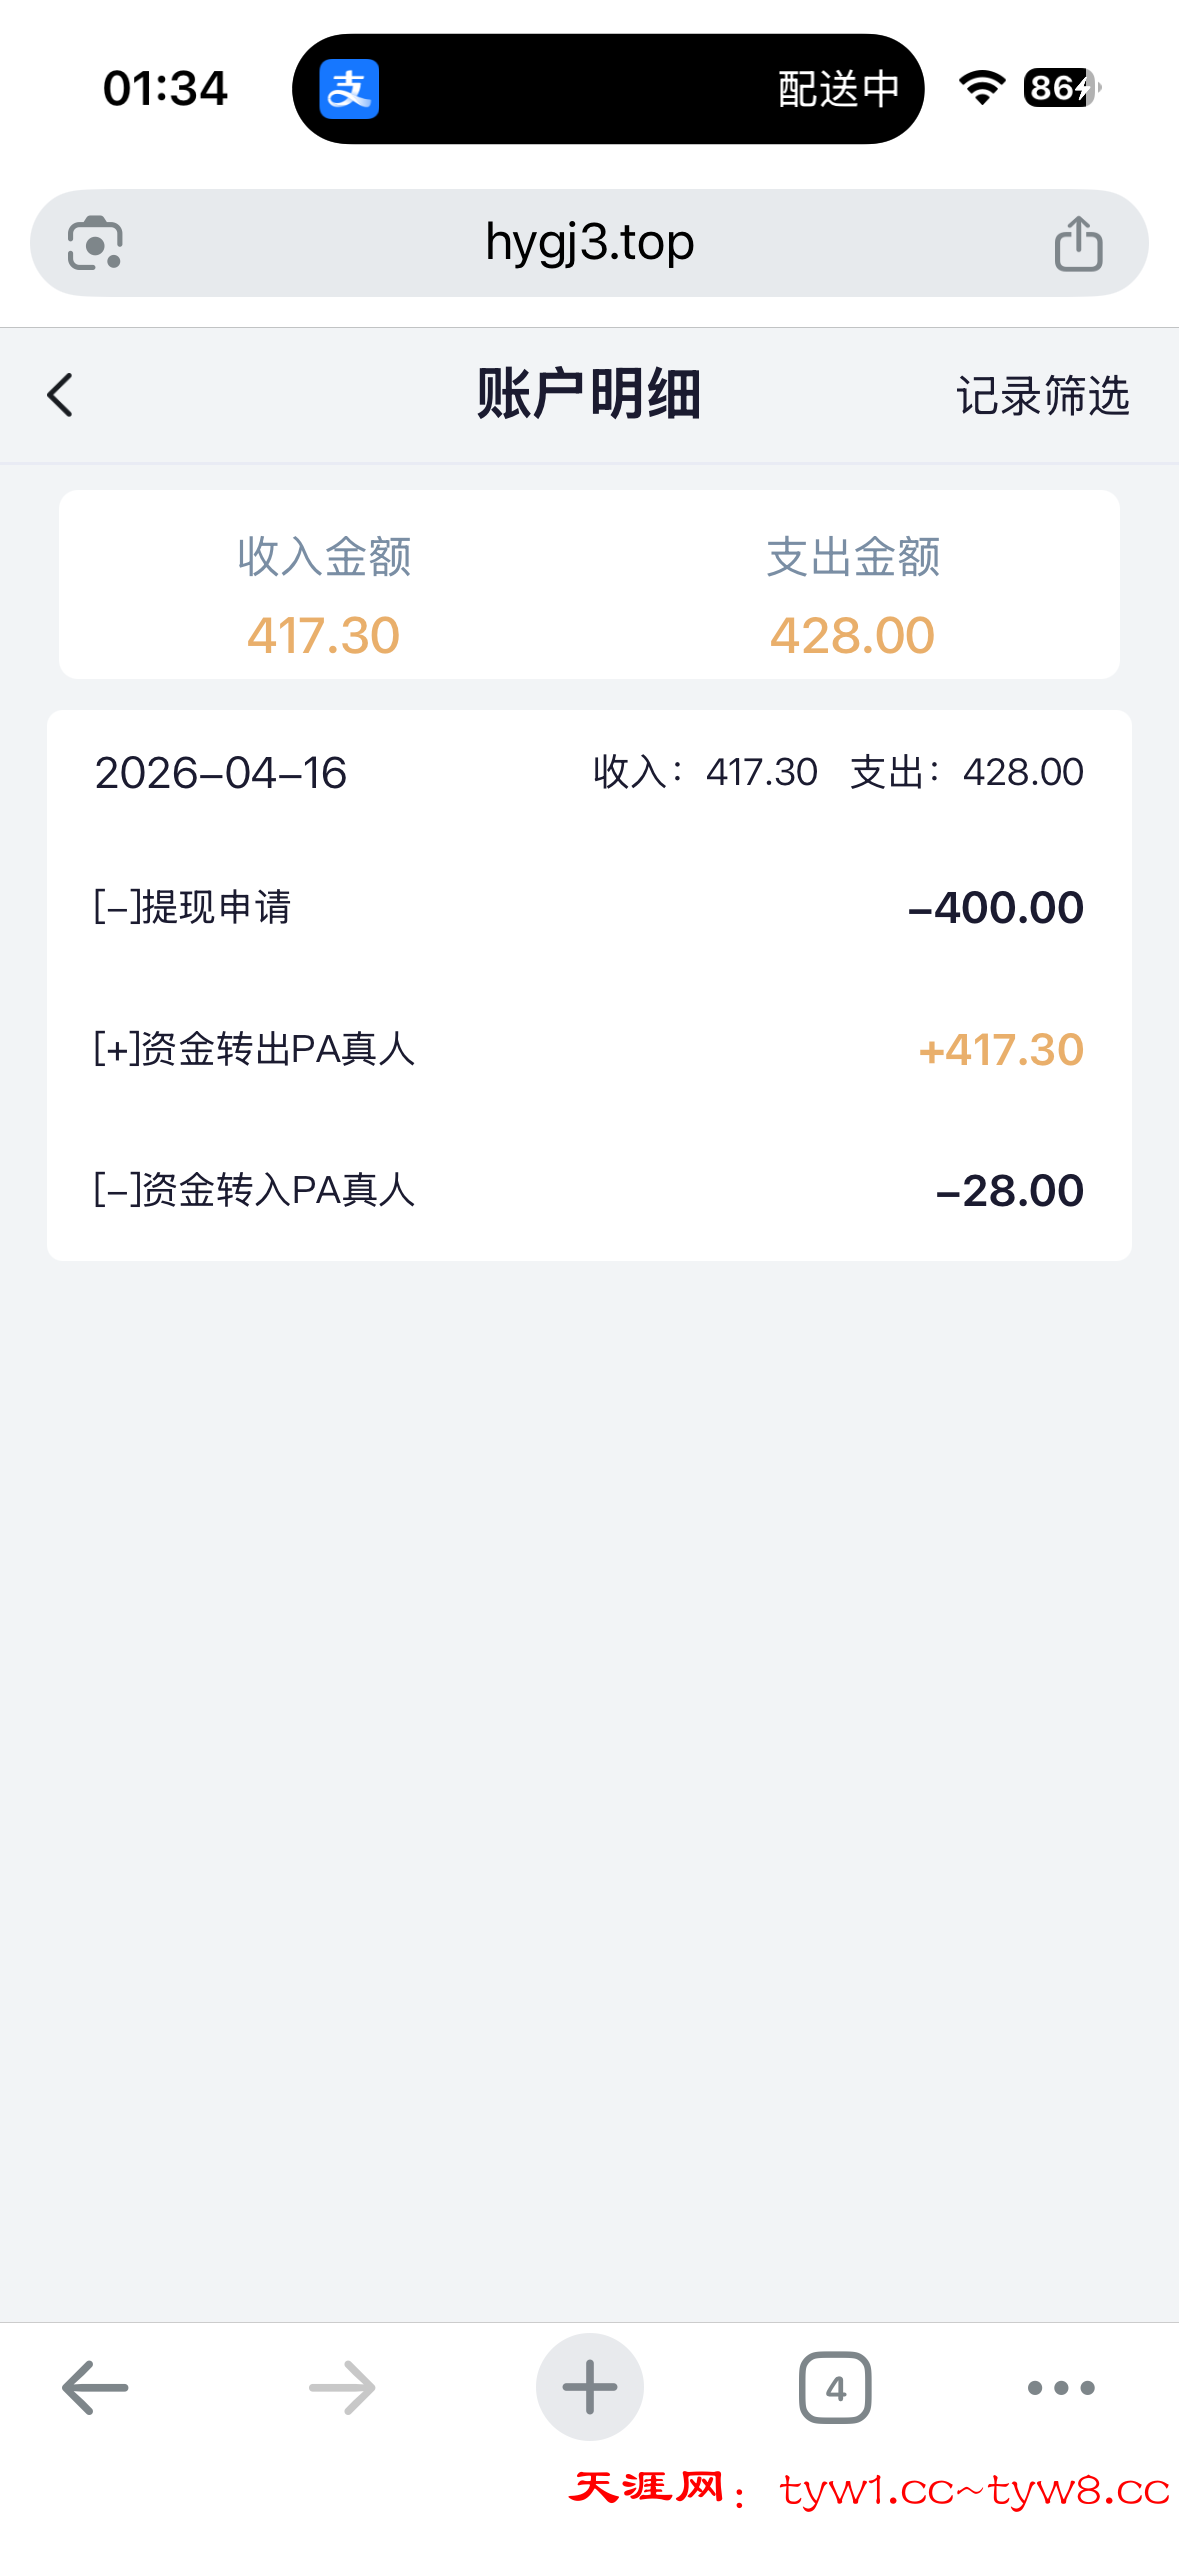Viewport: 1179px width, 2556px height.
Task: Click the hygj3.top address field
Action: tap(589, 243)
